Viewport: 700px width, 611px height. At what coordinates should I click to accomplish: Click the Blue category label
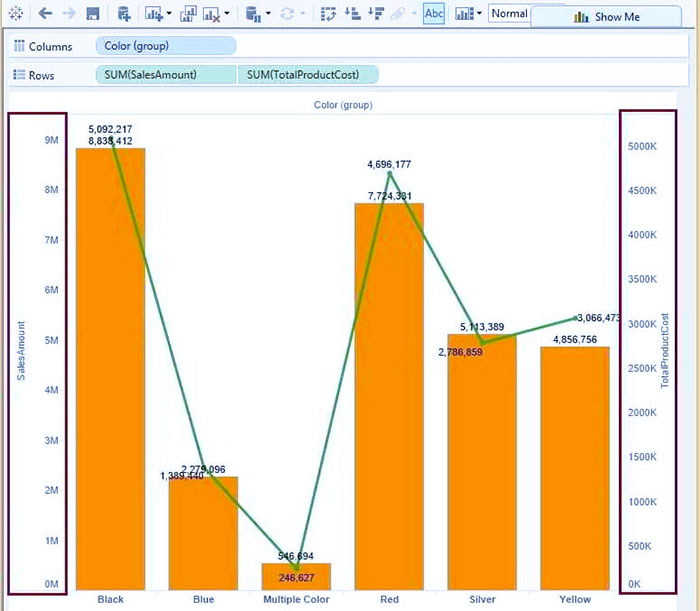(204, 599)
